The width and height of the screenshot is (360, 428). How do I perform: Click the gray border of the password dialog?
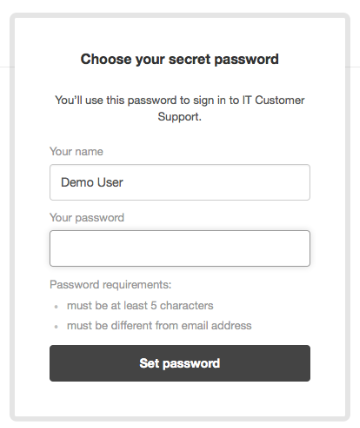[x=12, y=217]
